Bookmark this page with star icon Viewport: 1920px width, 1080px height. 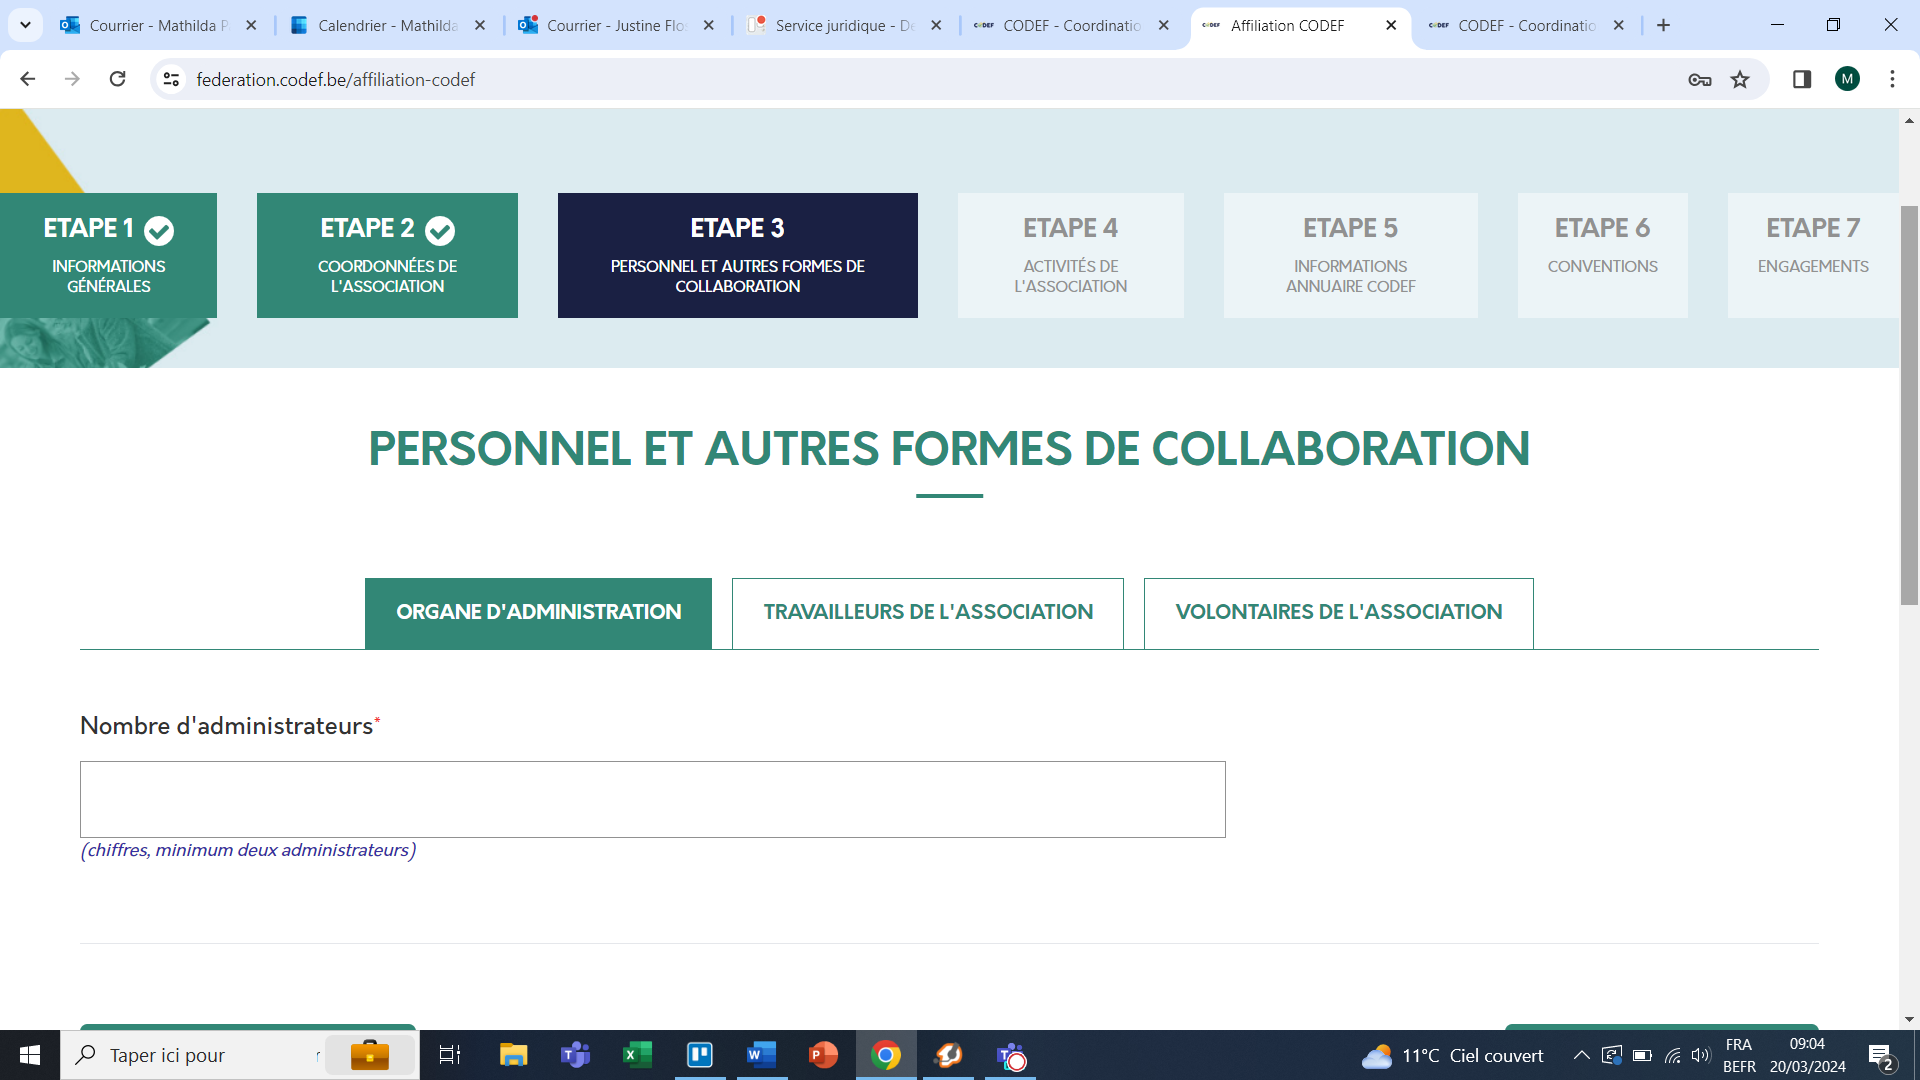tap(1740, 79)
